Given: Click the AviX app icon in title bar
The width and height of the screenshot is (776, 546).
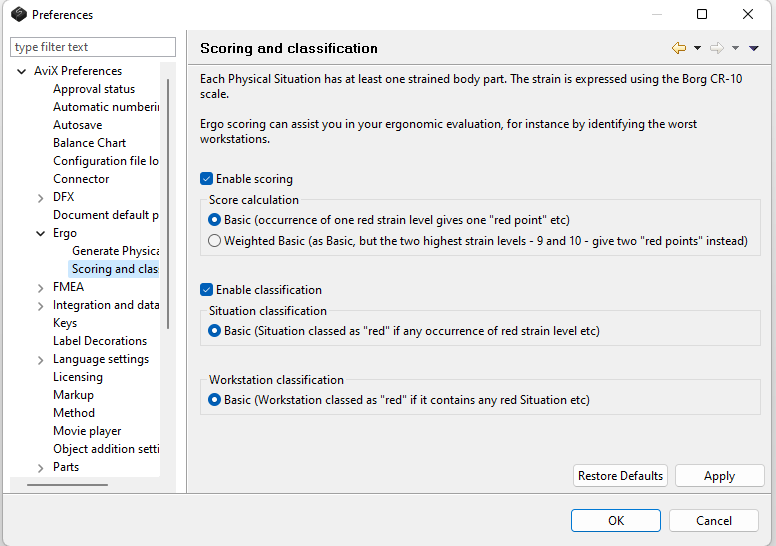Looking at the screenshot, I should click(x=18, y=15).
